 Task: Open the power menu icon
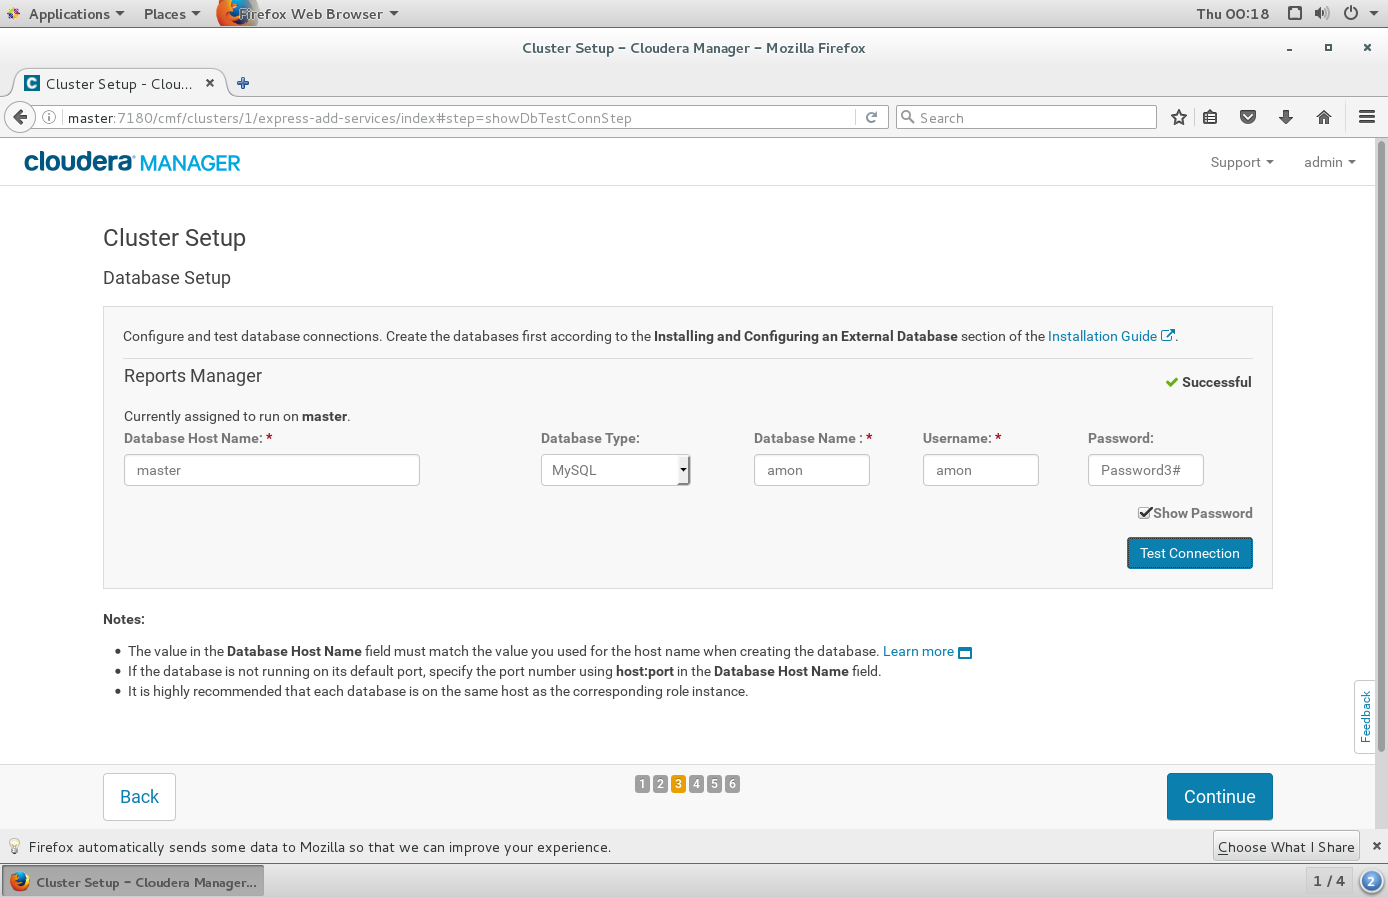click(1351, 13)
